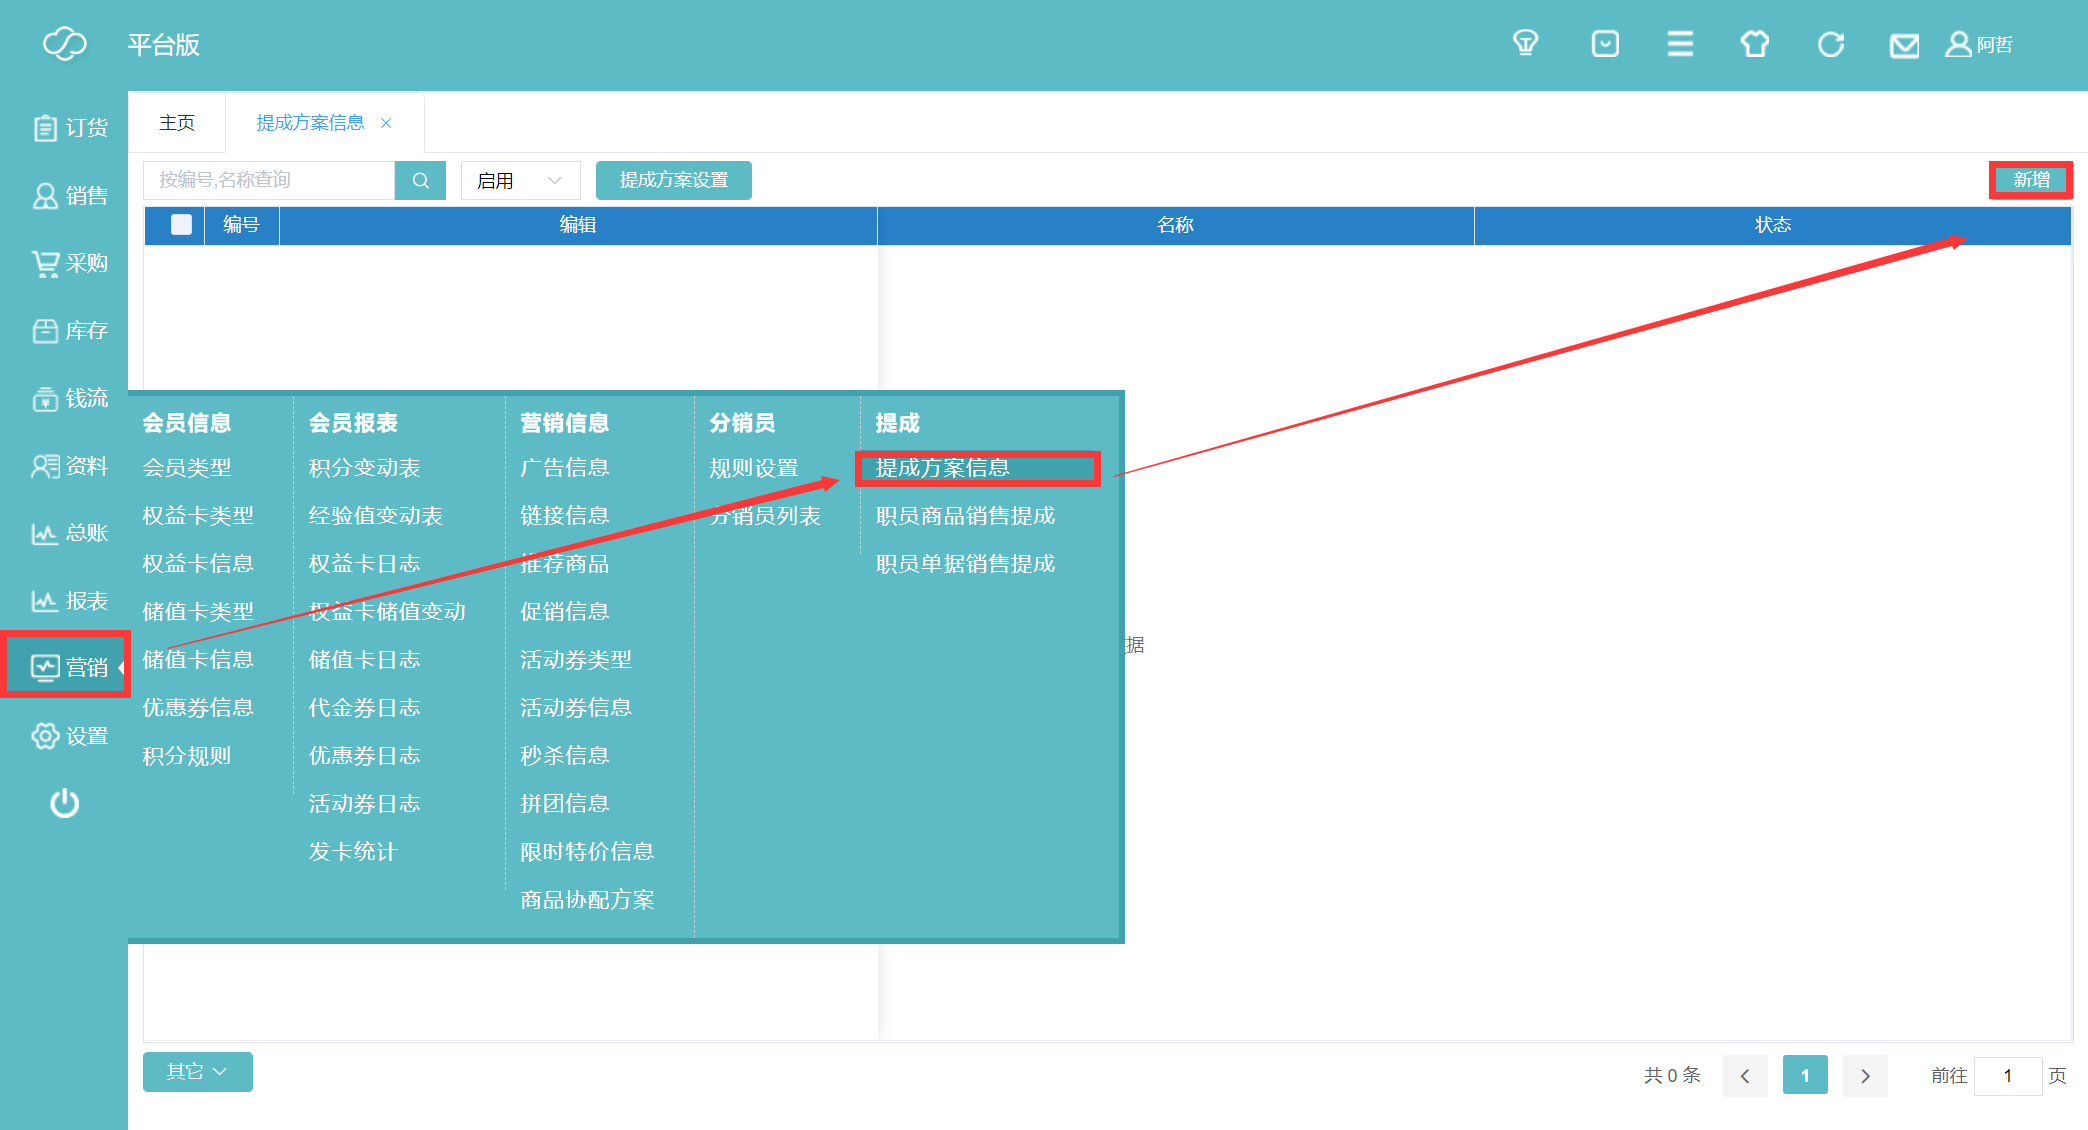
Task: Click the 提成方案设置 button
Action: pyautogui.click(x=673, y=180)
